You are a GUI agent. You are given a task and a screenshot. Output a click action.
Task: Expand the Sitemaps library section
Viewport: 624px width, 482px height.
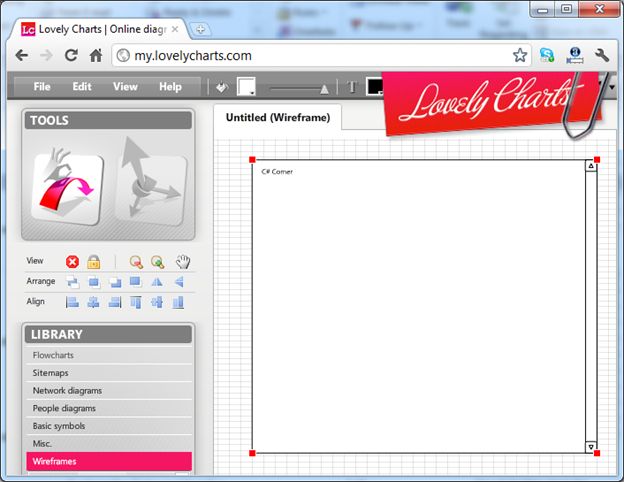point(109,373)
